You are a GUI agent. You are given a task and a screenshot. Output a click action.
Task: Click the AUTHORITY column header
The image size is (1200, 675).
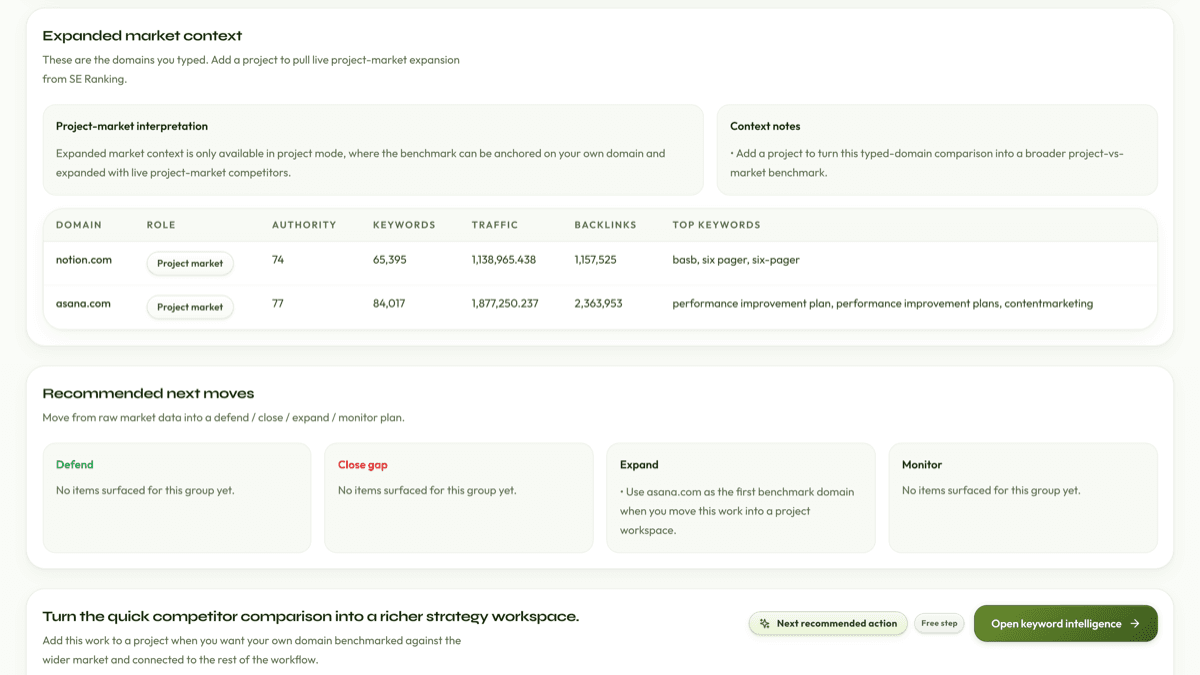point(304,225)
